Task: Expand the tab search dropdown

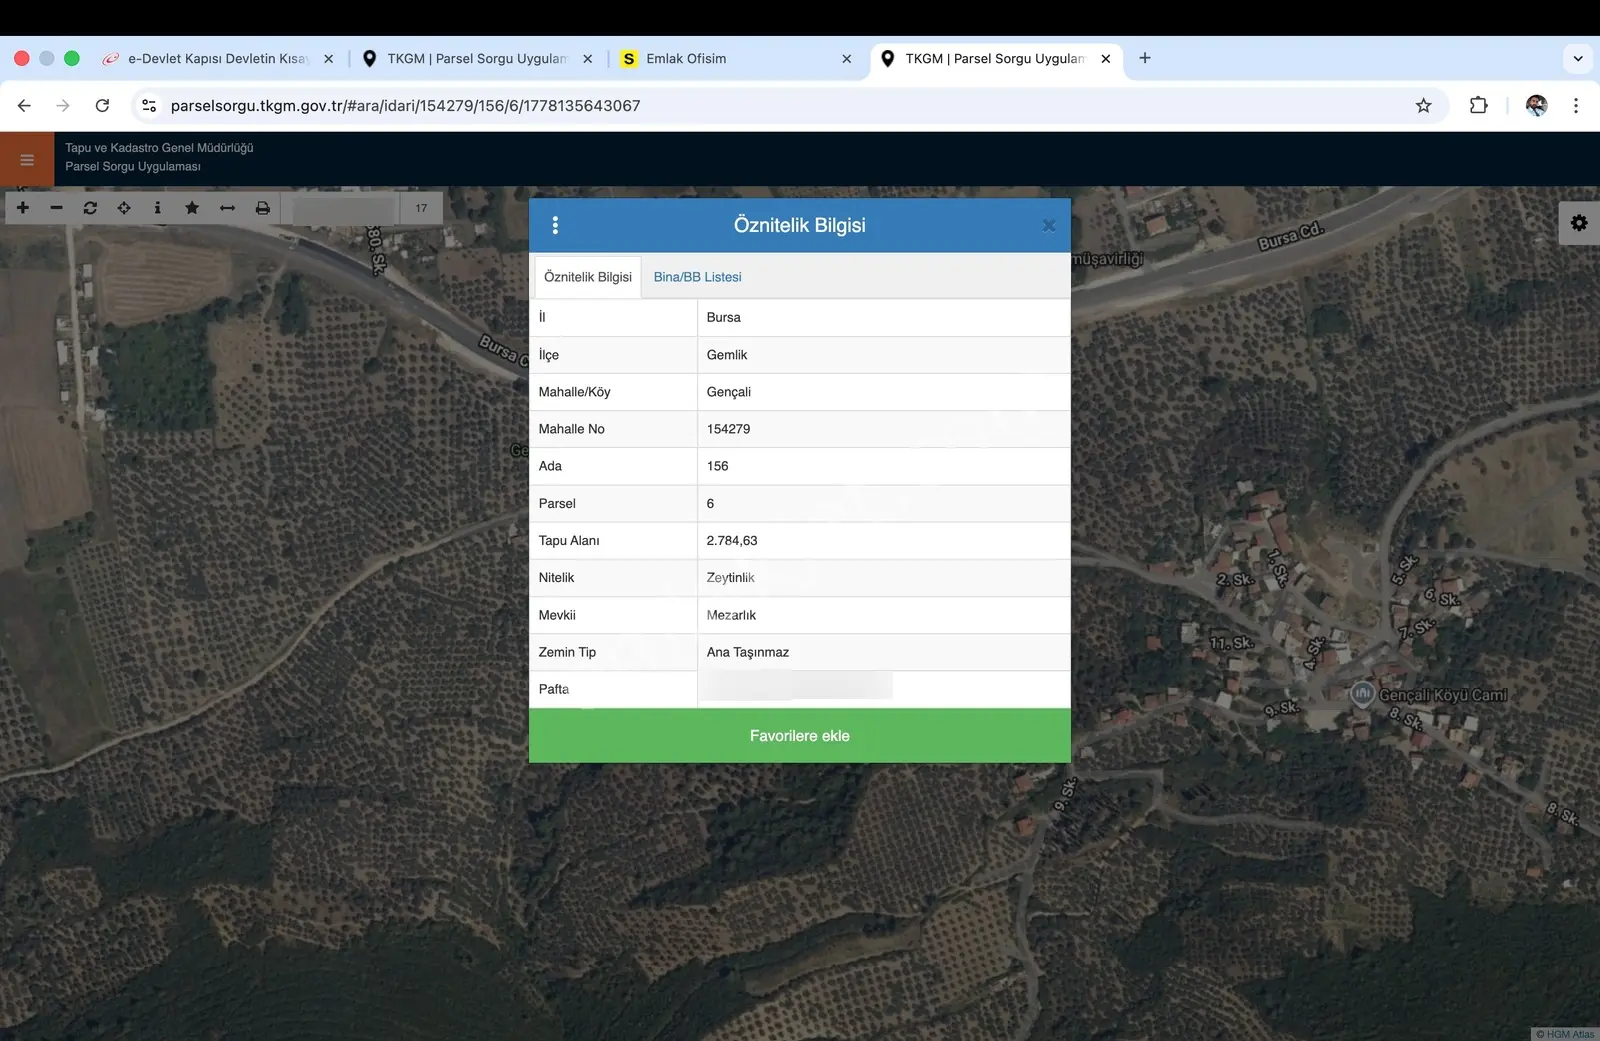Action: click(x=1578, y=58)
